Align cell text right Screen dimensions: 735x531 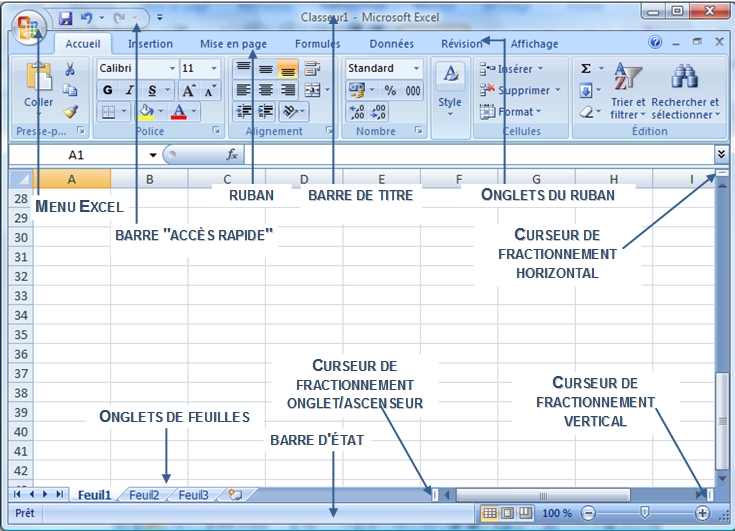tap(288, 90)
